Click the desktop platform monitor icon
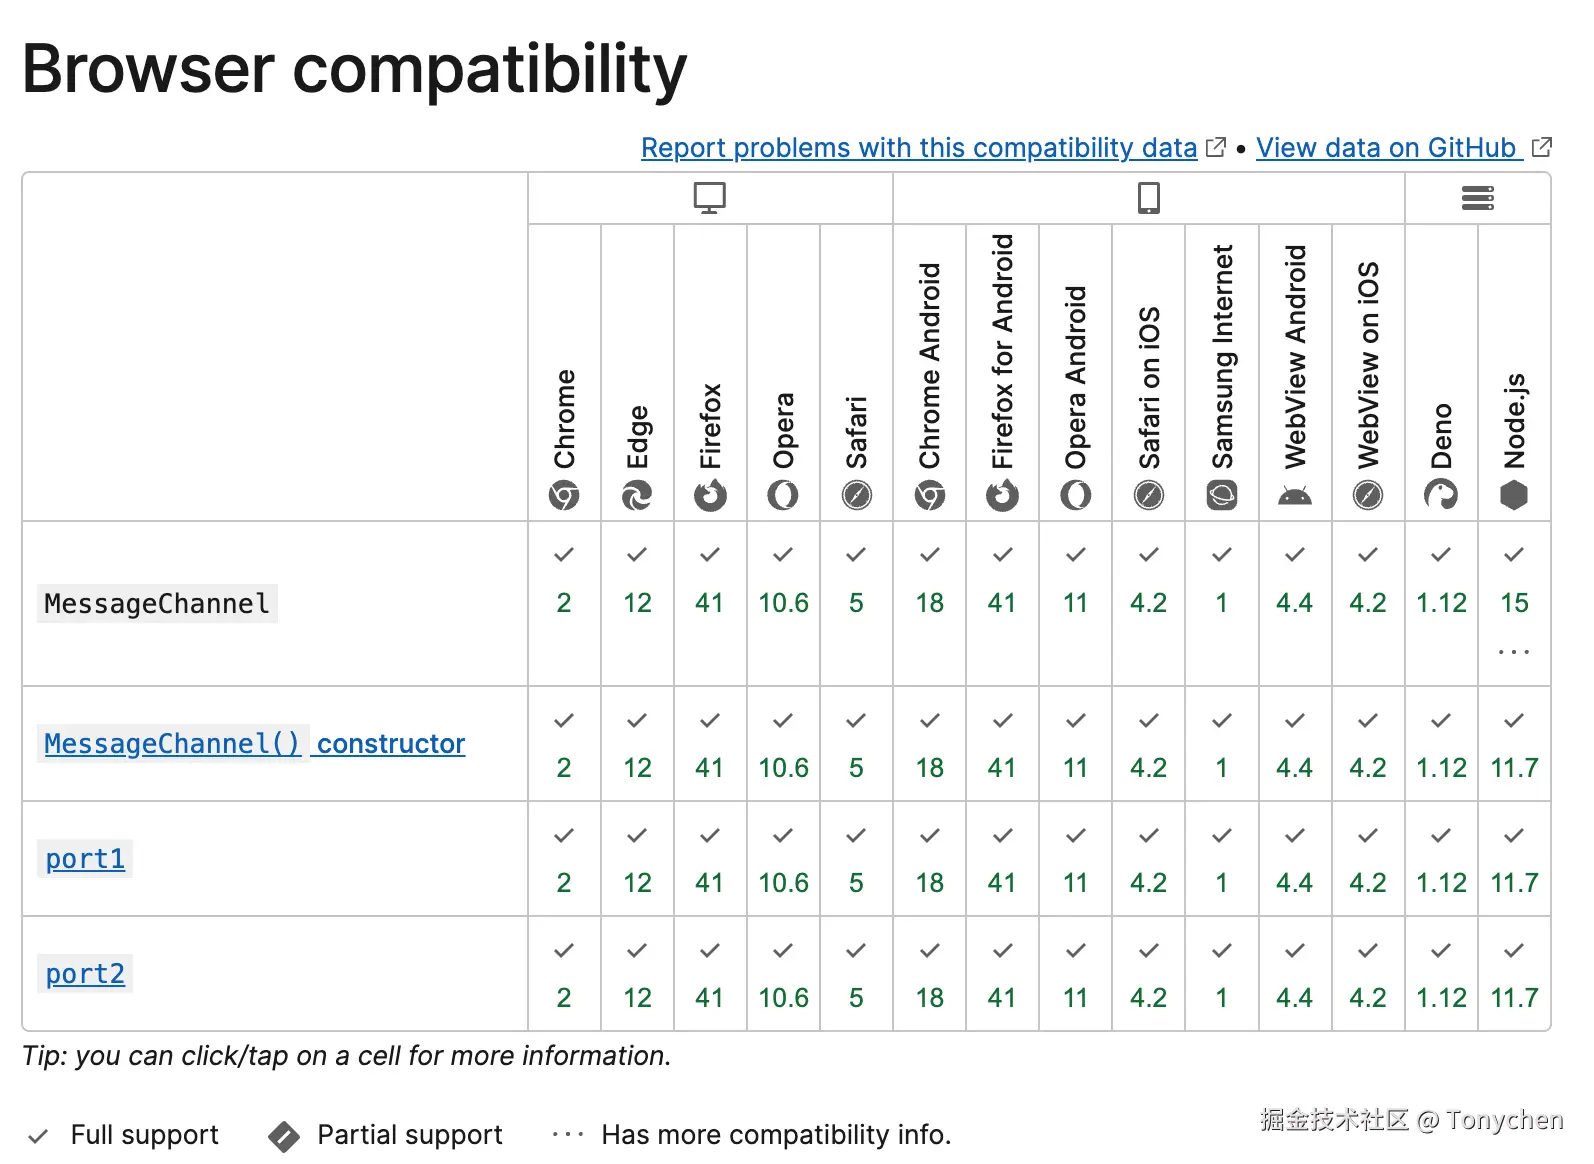The image size is (1594, 1164). coord(710,198)
